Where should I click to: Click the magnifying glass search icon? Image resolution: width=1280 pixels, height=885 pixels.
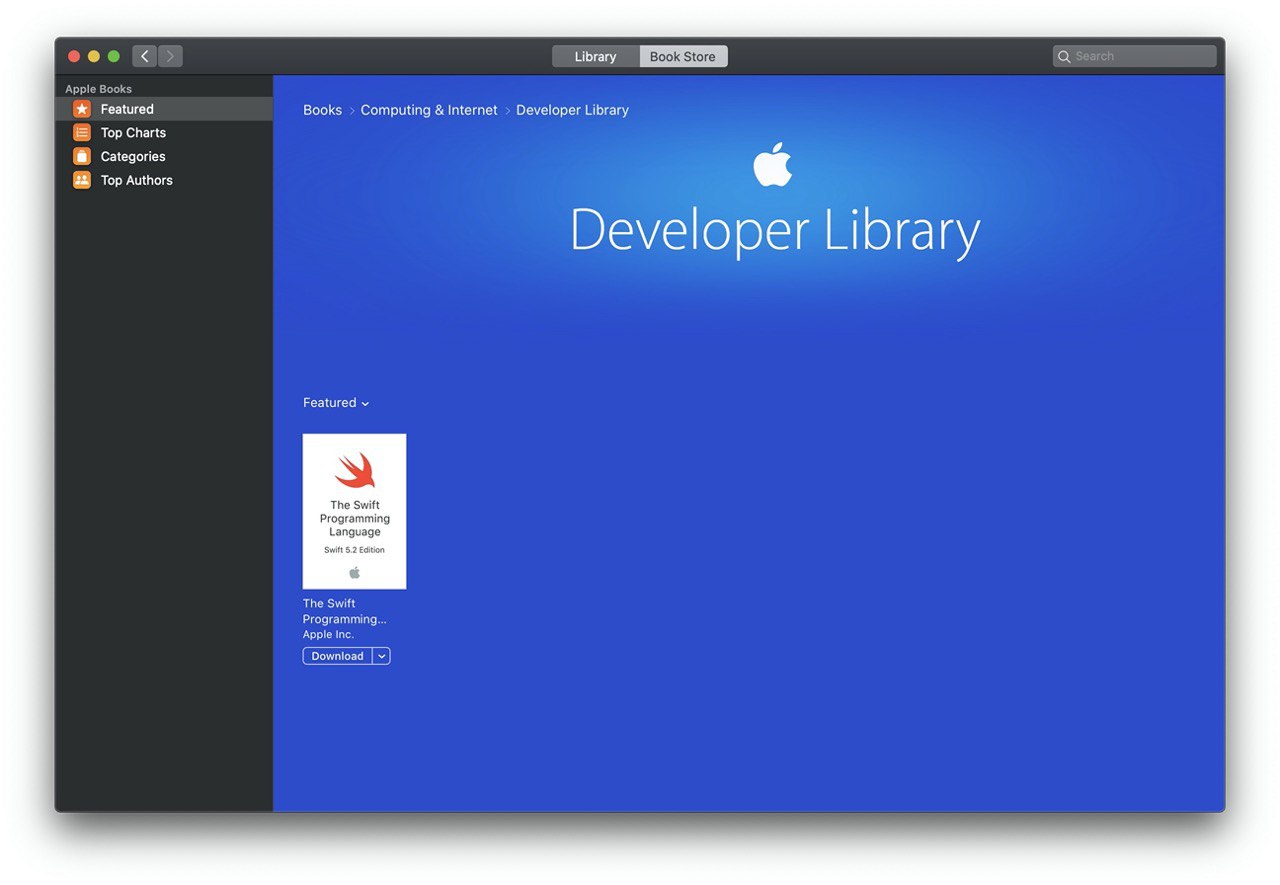(1064, 57)
